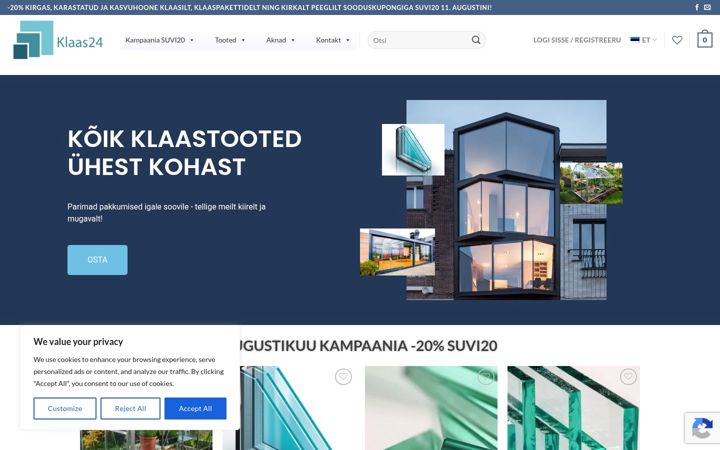720x450 pixels.
Task: Click Logi sisse / Registreeru link
Action: (x=577, y=40)
